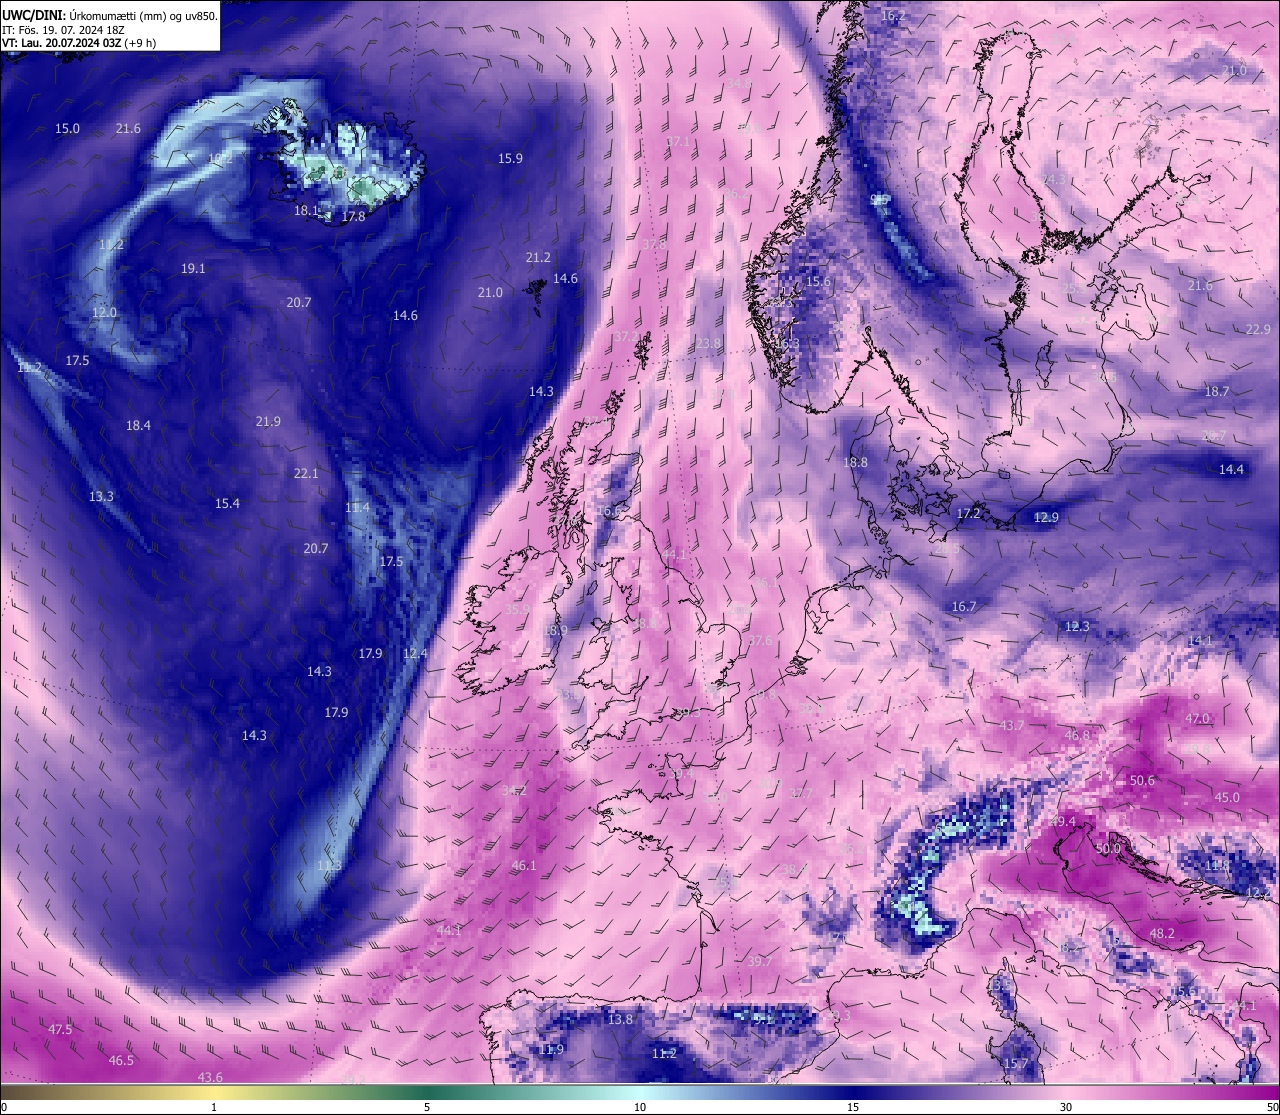
Task: Click the UWC/DINI Úrkomumætti title line
Action: coord(109,16)
